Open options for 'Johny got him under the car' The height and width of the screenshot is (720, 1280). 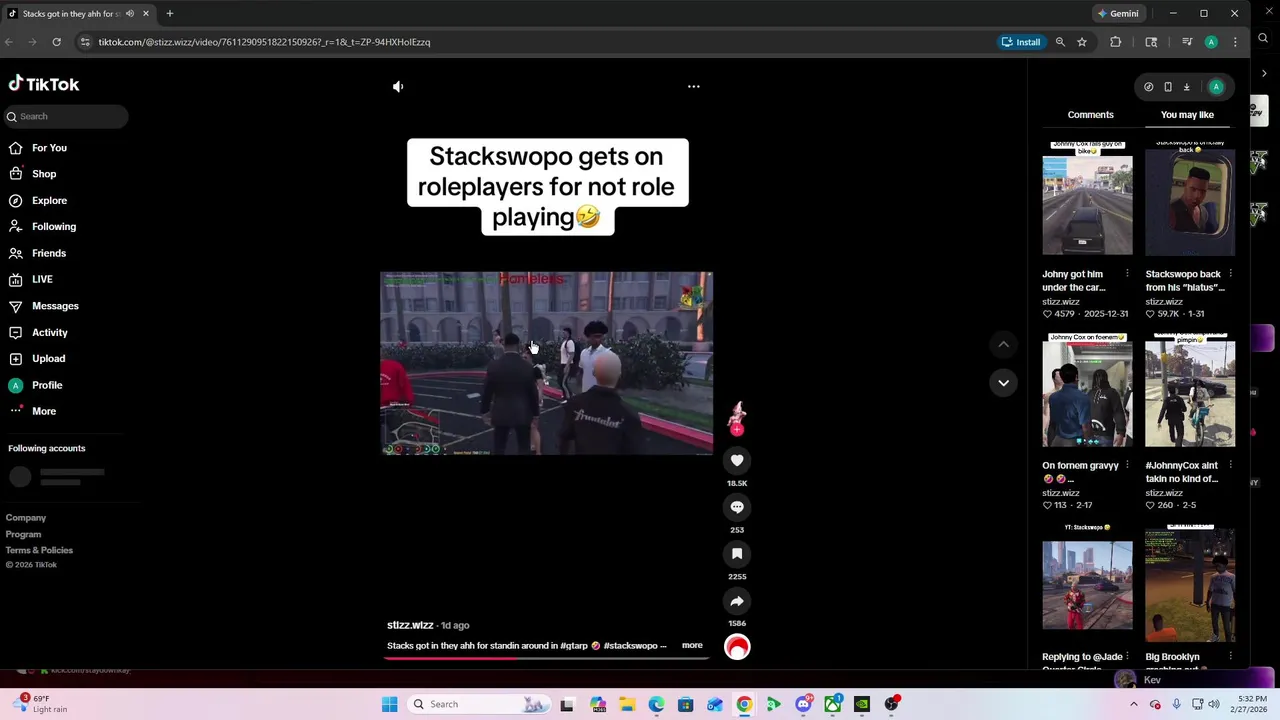pos(1127,274)
